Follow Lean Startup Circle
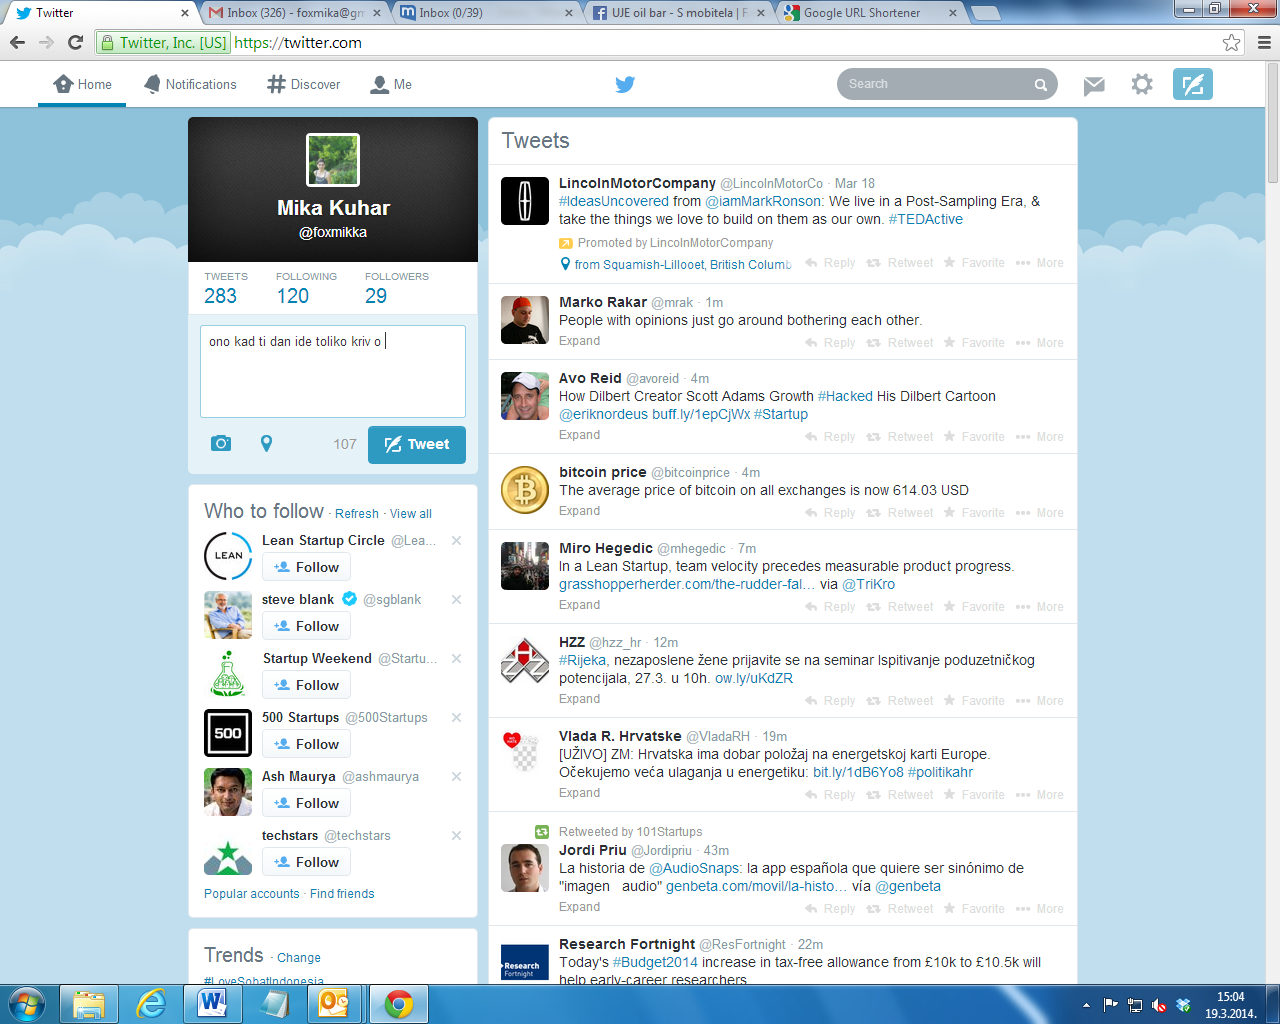This screenshot has width=1280, height=1024. point(306,567)
